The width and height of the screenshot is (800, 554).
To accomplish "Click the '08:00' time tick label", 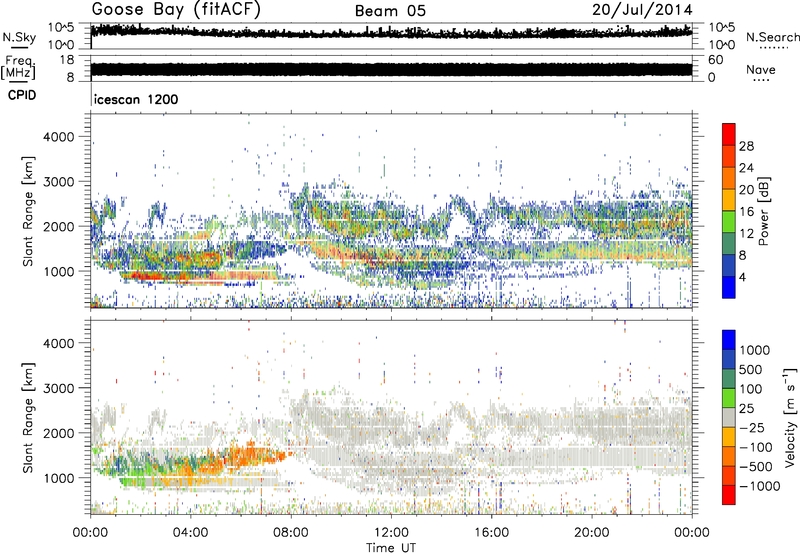I will point(291,533).
